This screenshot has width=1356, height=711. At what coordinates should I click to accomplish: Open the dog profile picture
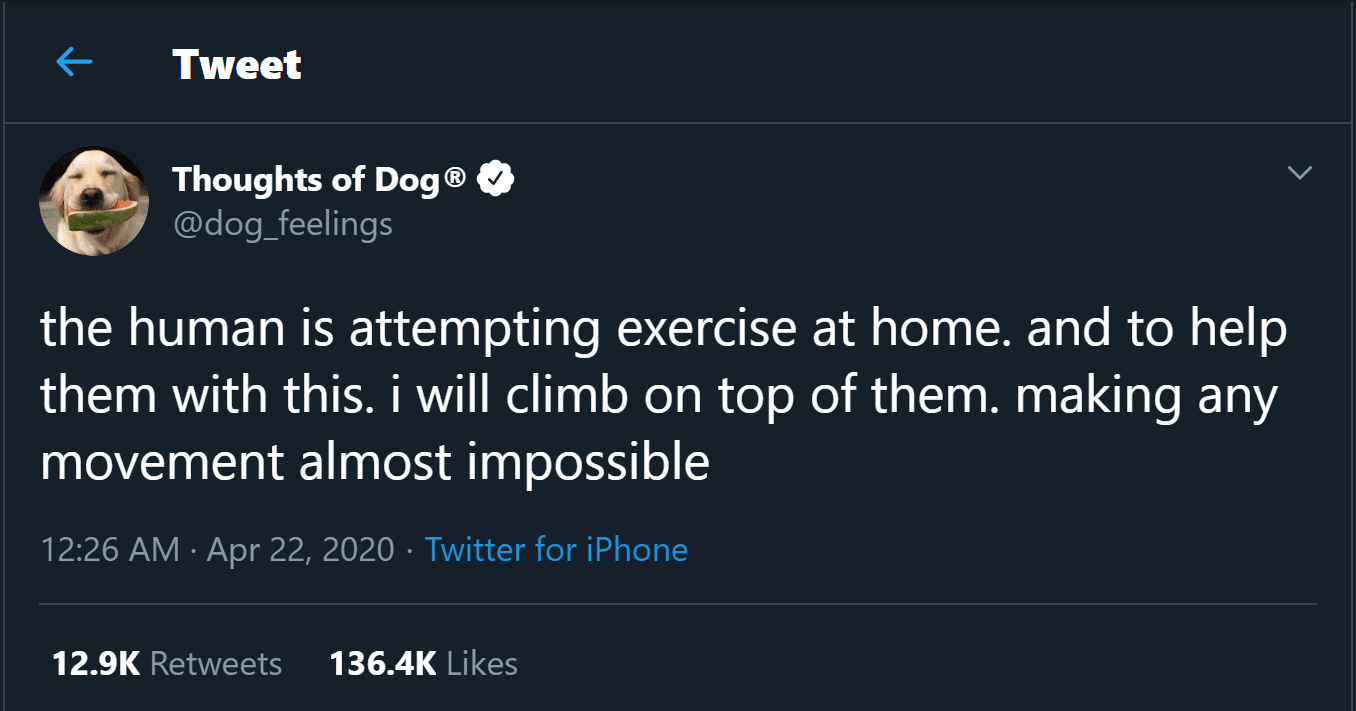point(94,201)
